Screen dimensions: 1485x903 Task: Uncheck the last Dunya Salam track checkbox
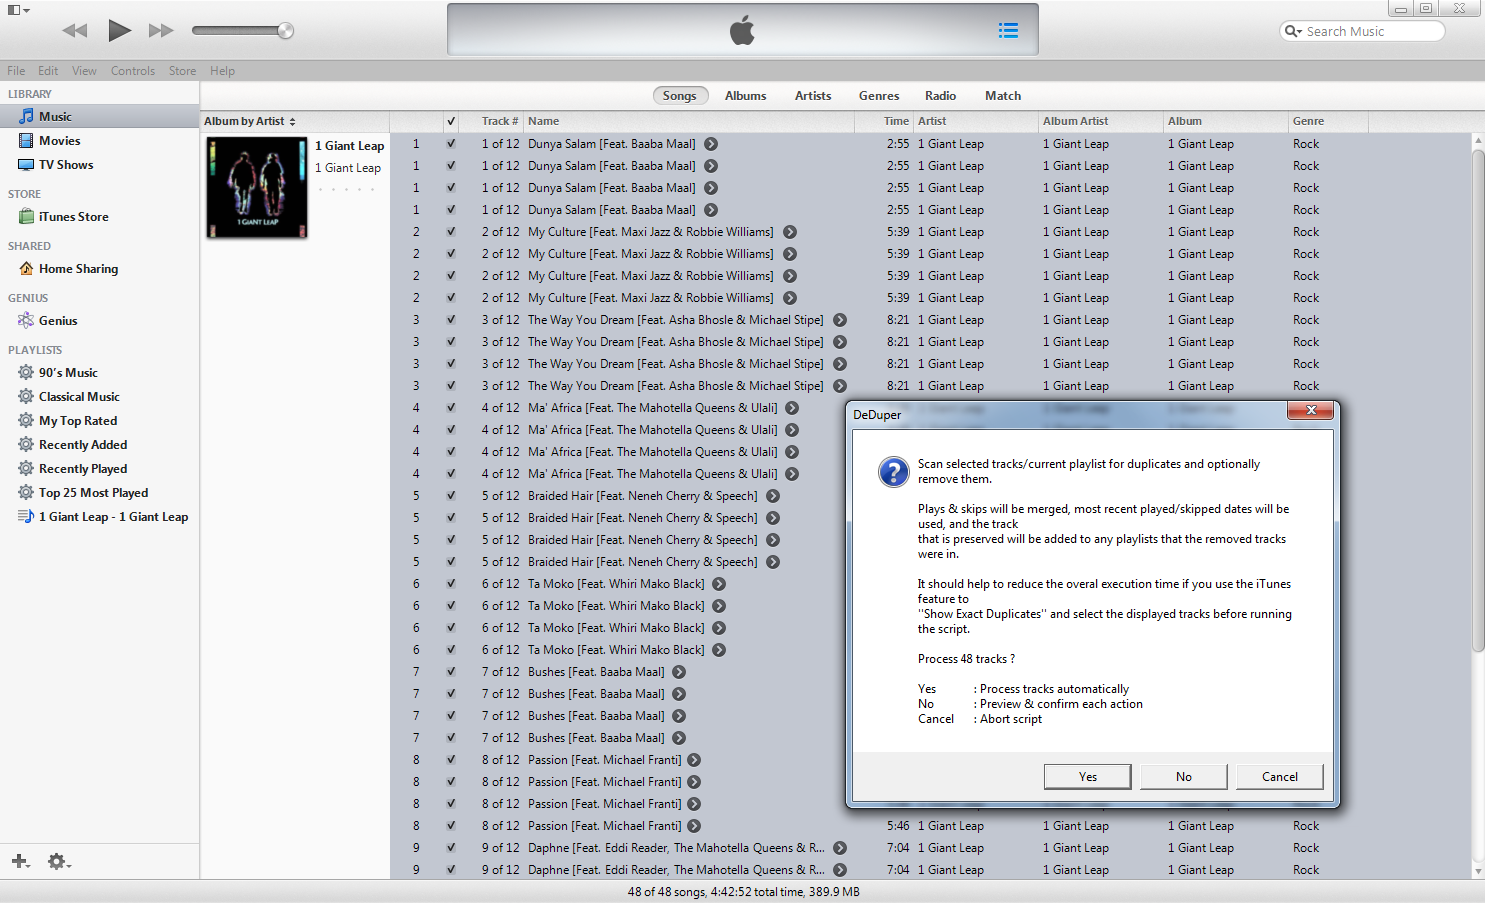[x=451, y=210]
